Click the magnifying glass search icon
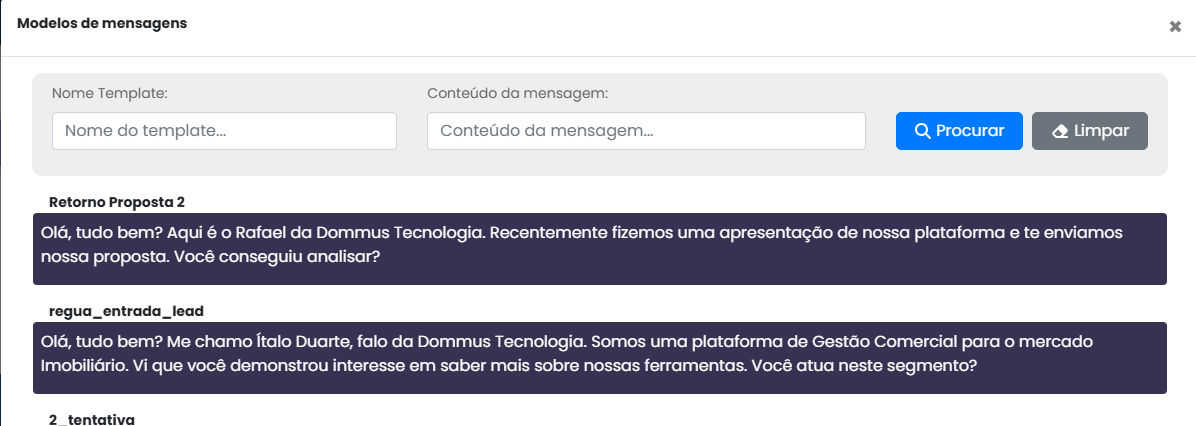 pos(922,131)
